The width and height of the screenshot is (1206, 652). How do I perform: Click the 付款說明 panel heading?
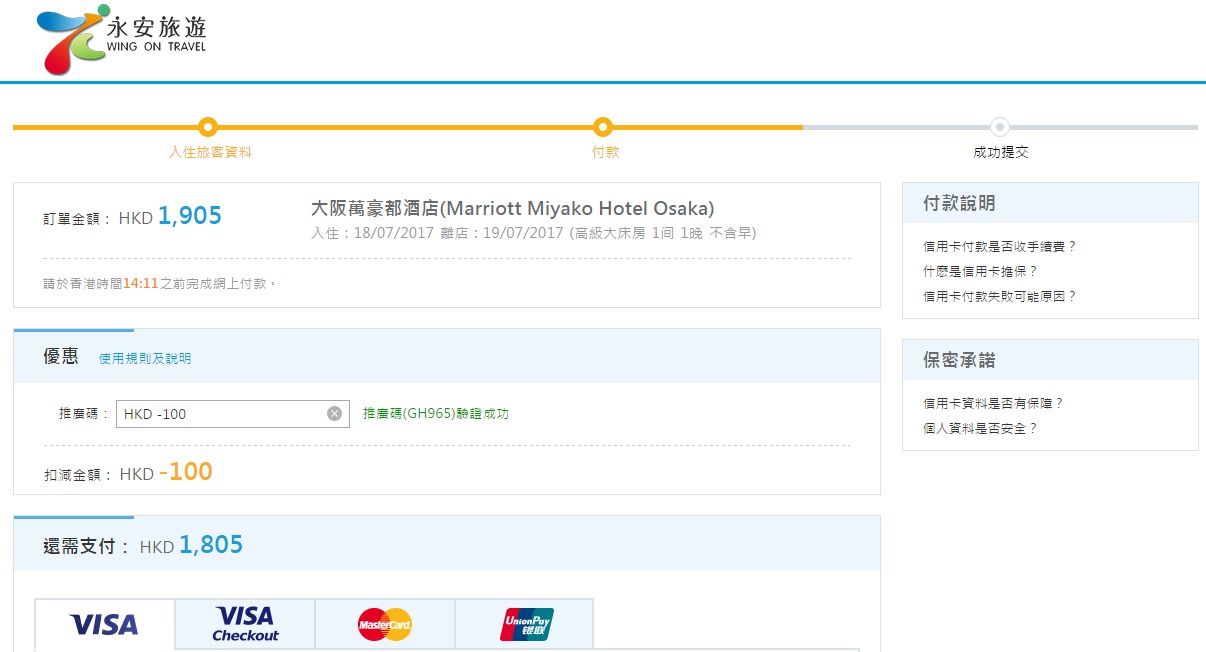[959, 203]
